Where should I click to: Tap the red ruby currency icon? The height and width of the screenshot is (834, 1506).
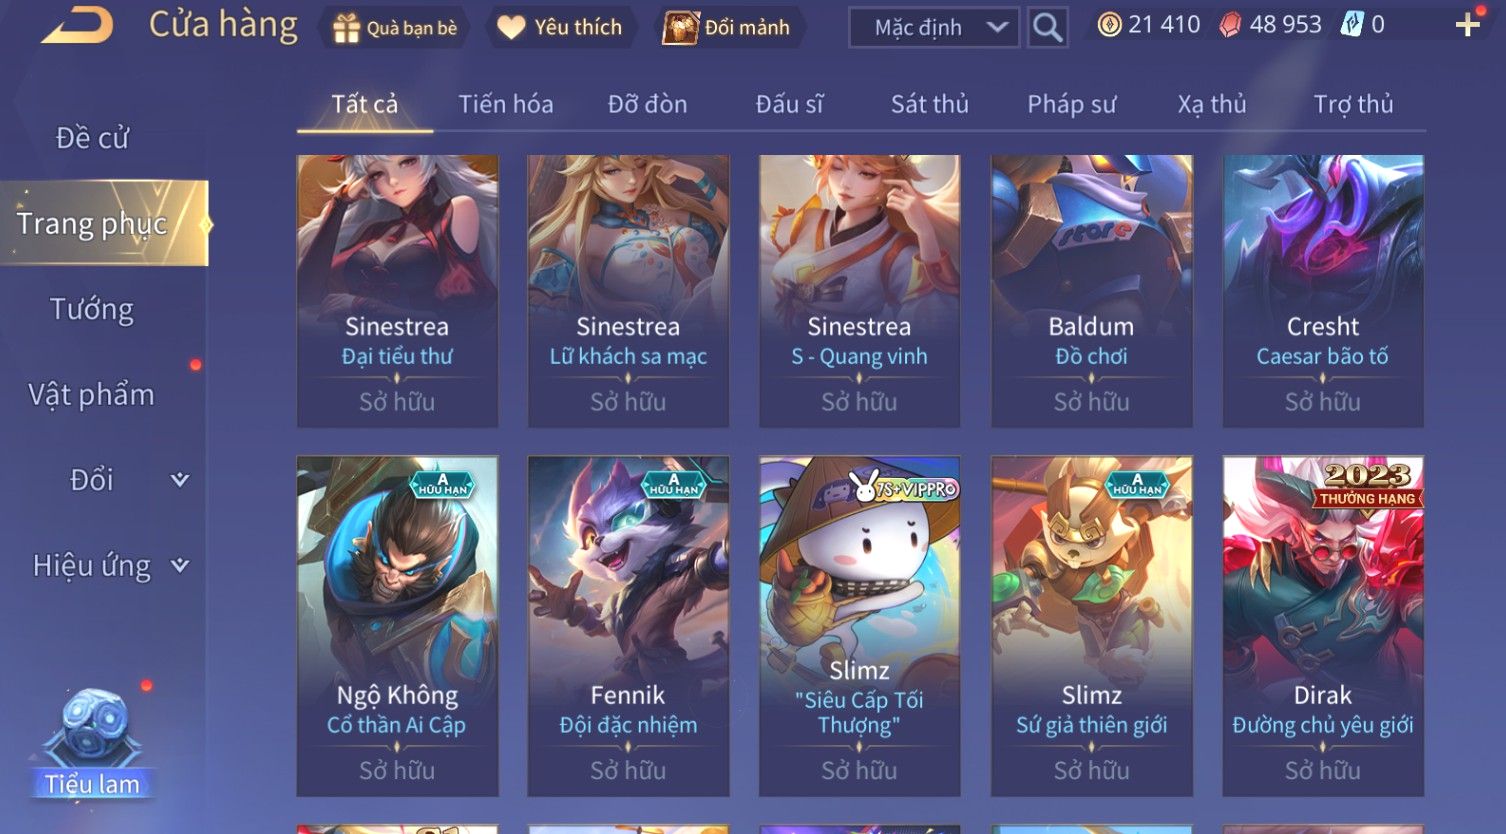pyautogui.click(x=1230, y=25)
